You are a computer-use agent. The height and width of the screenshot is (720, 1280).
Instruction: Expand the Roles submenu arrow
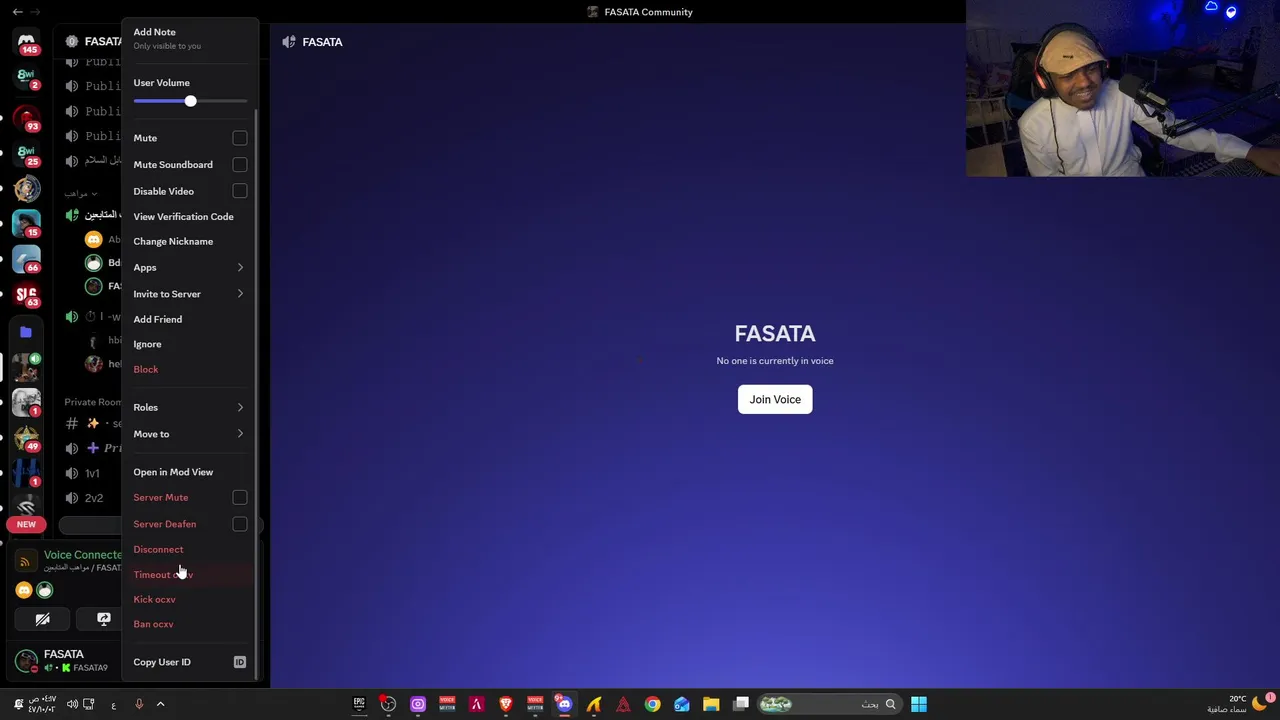point(240,407)
